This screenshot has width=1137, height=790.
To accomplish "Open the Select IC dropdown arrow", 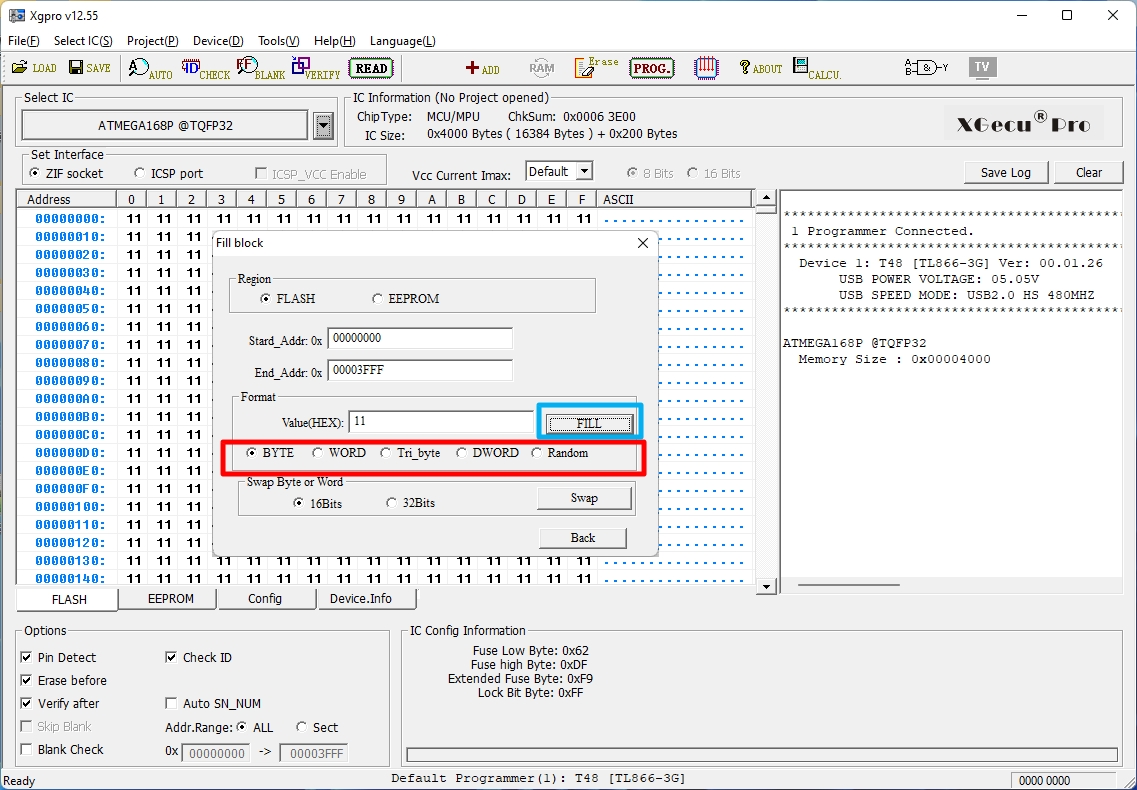I will pyautogui.click(x=323, y=126).
